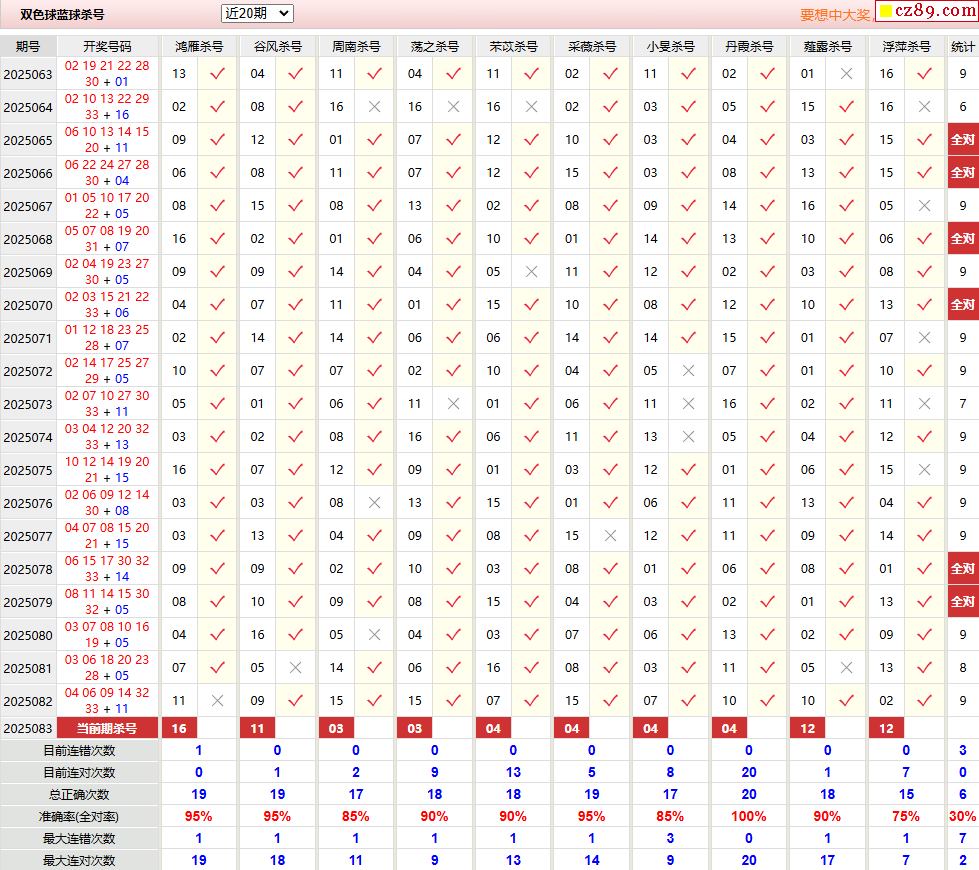Image resolution: width=979 pixels, height=870 pixels.
Task: Click the 总正确次数 row label
Action: click(79, 794)
